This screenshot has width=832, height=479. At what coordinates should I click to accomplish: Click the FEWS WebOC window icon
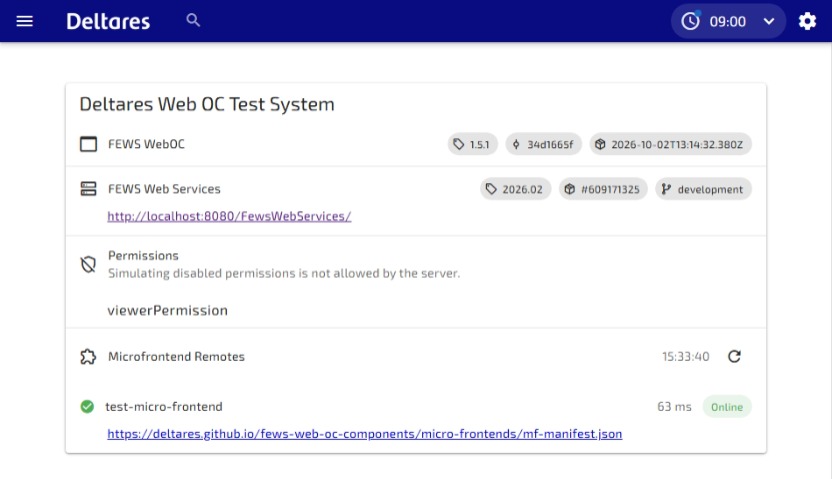pos(89,144)
